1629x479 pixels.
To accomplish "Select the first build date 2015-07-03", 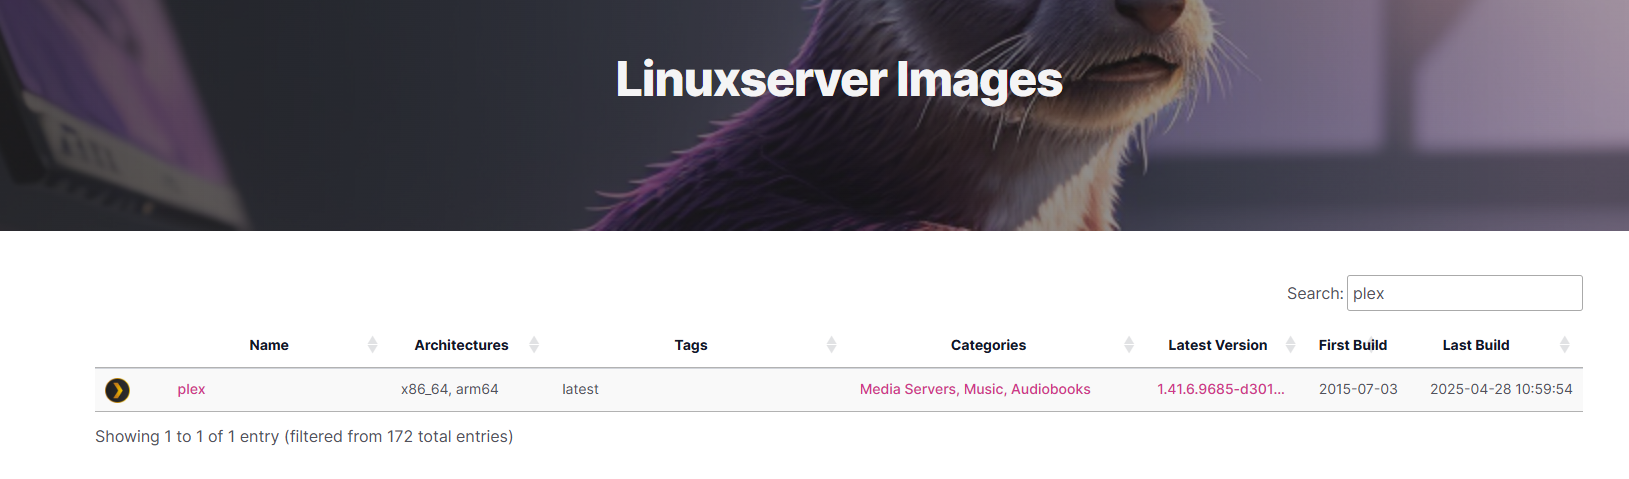I will click(x=1358, y=390).
